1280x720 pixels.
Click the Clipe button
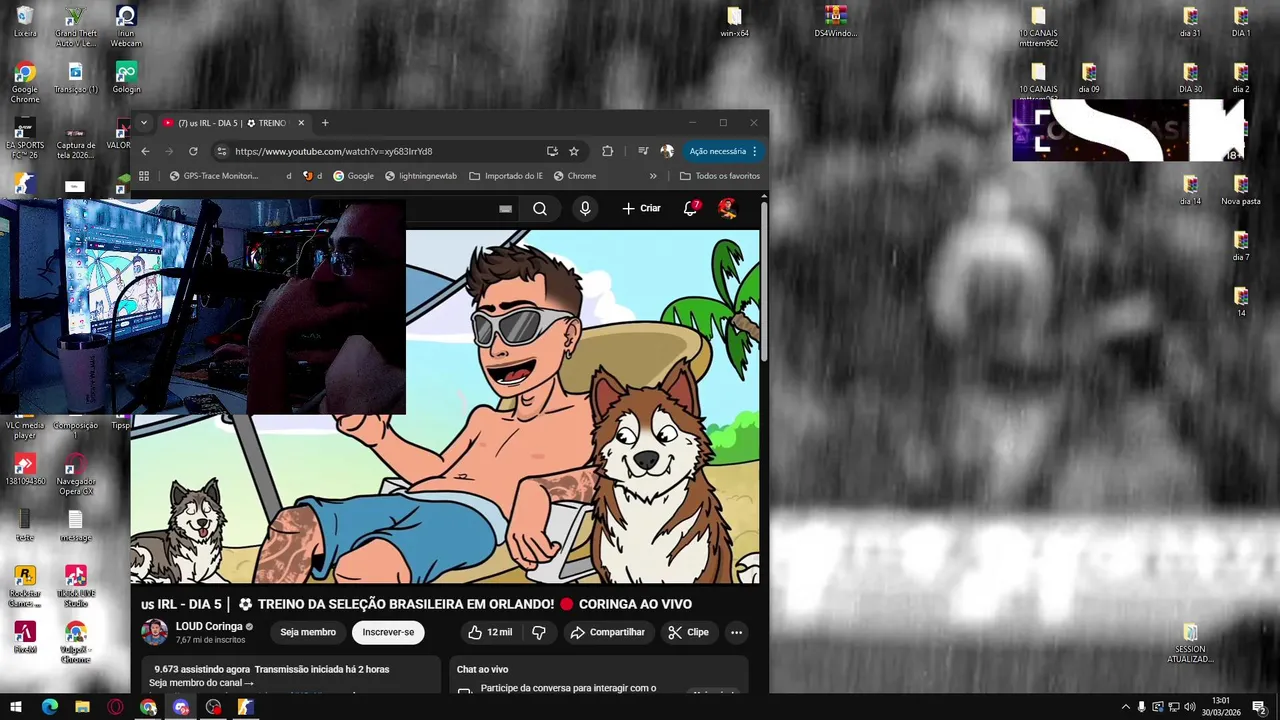tap(688, 632)
